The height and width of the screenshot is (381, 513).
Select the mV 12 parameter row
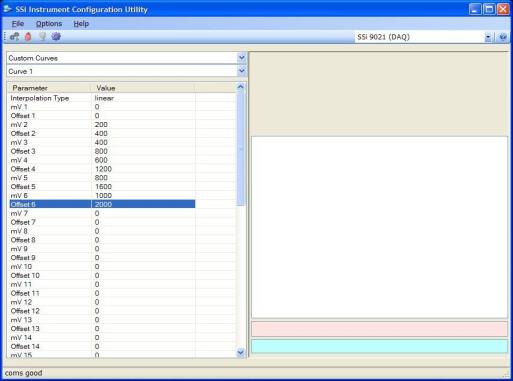(x=102, y=302)
